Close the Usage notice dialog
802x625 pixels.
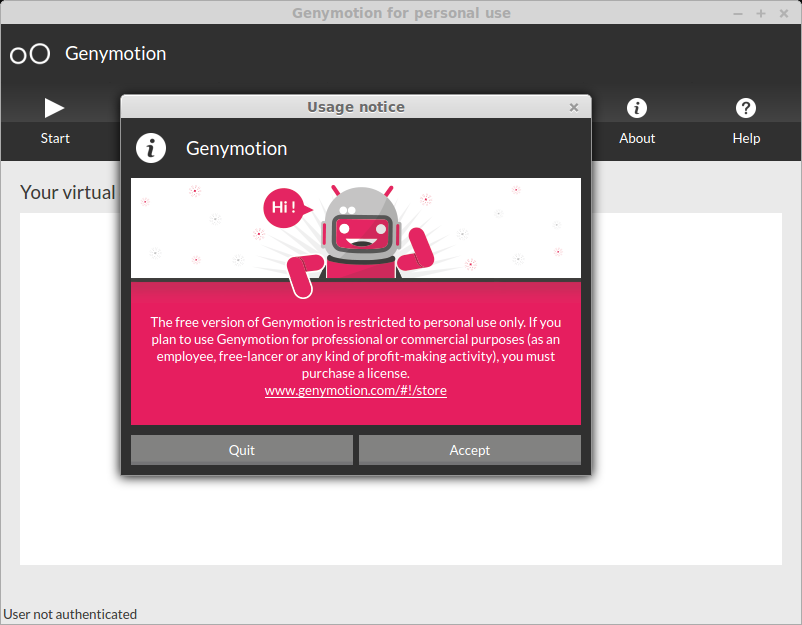[x=574, y=107]
